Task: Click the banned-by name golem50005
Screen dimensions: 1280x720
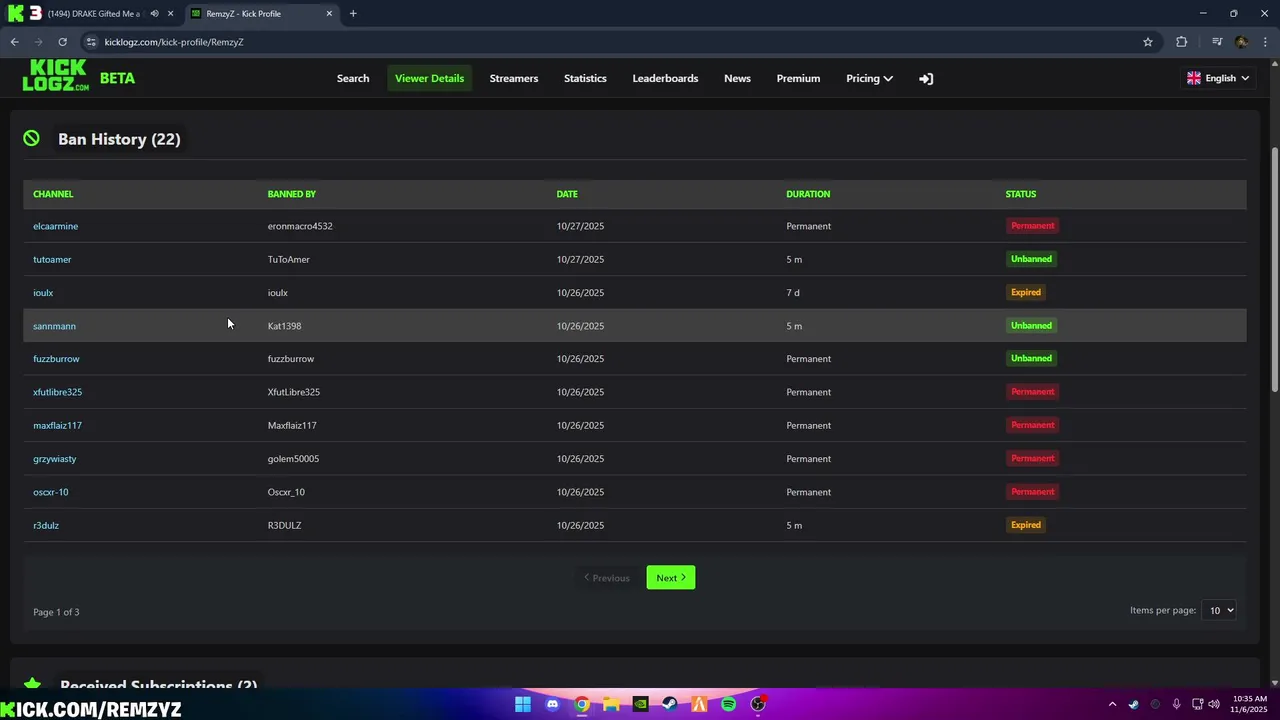Action: pos(293,459)
